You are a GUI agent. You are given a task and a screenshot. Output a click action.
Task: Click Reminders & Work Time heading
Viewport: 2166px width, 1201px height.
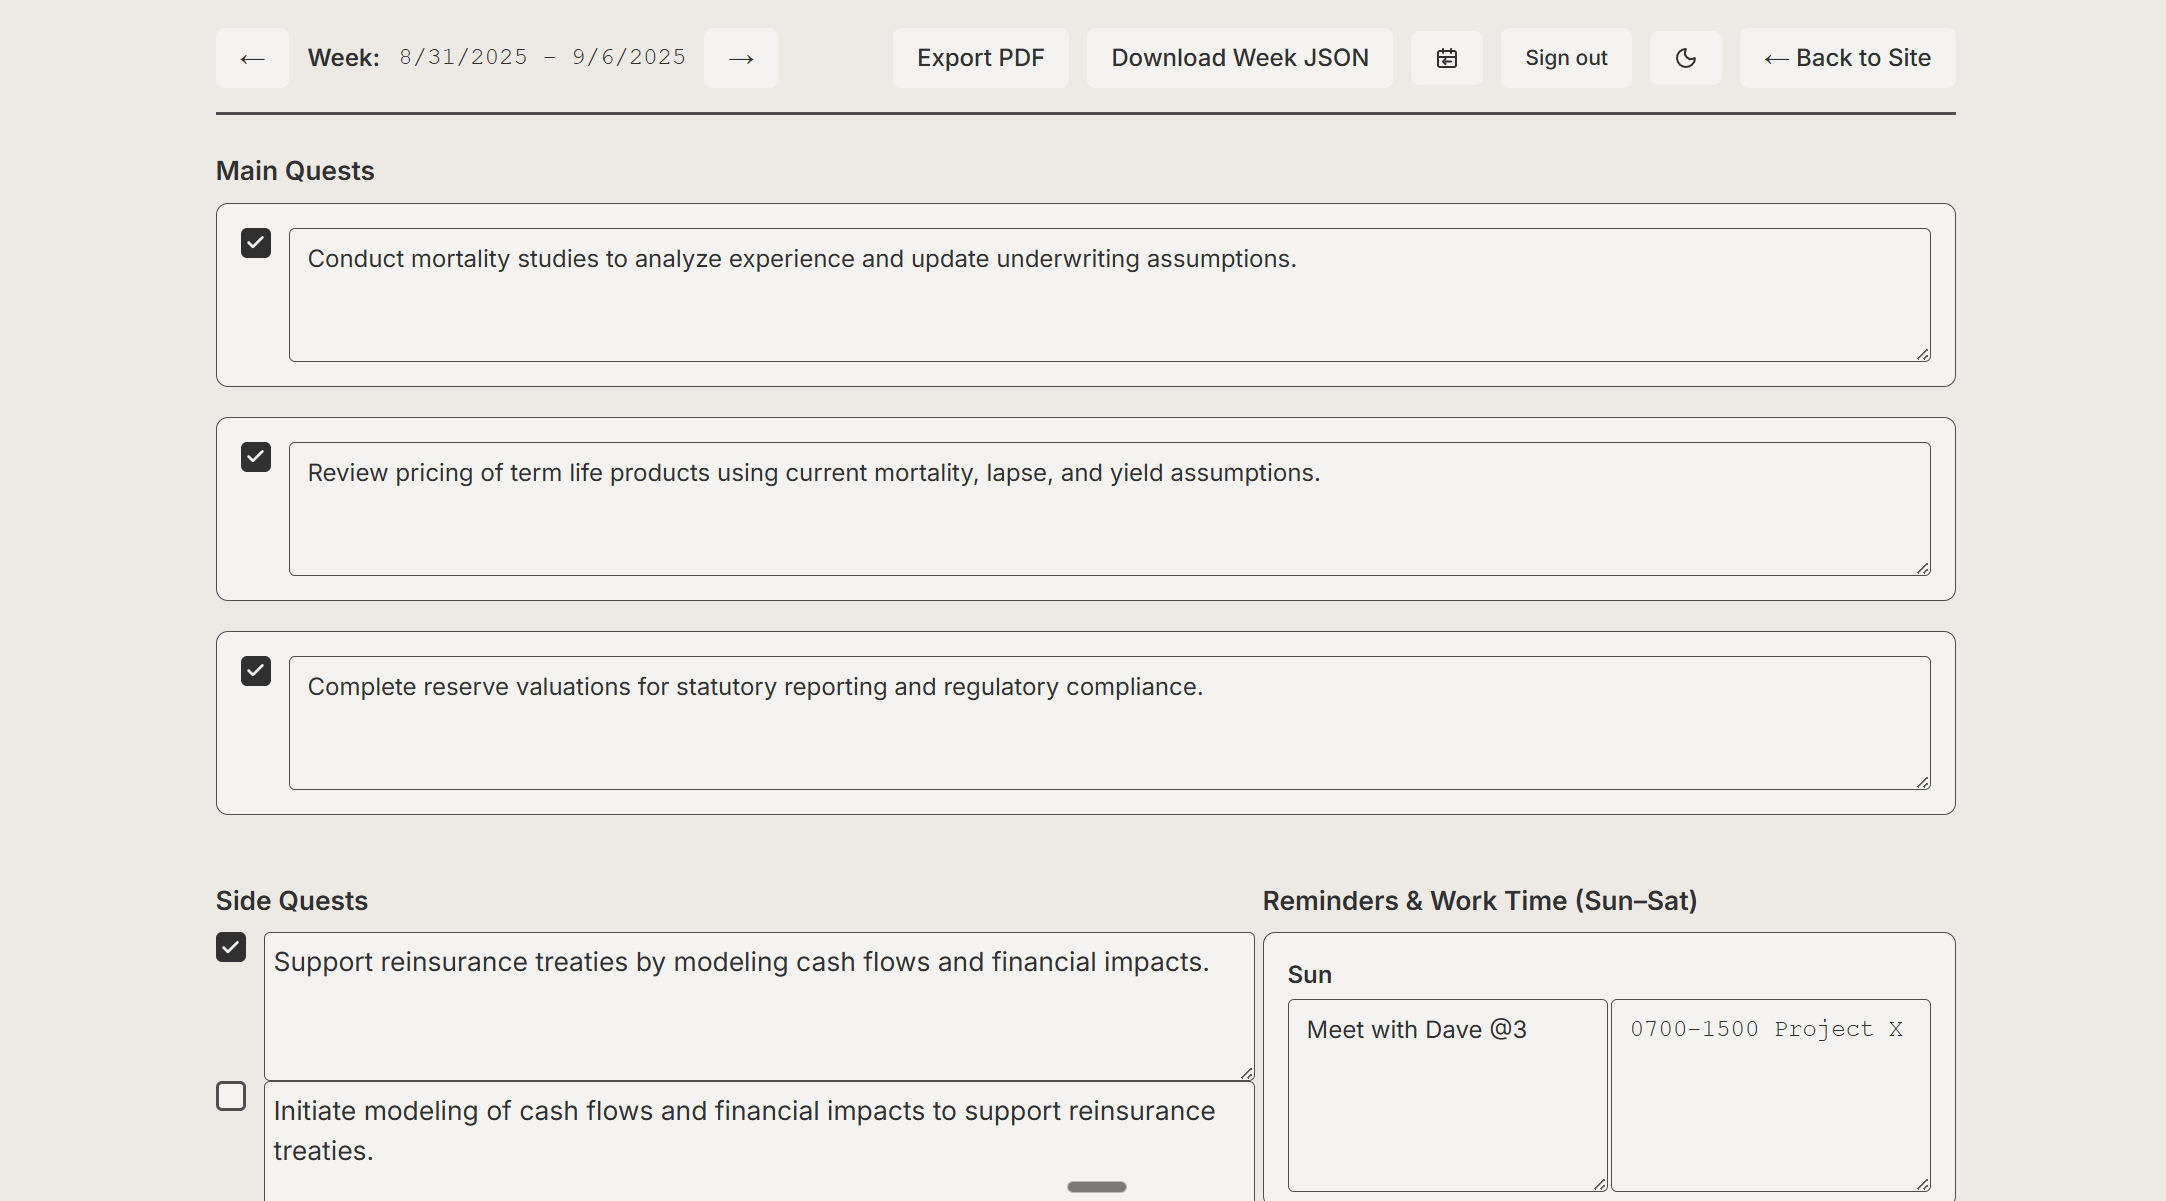tap(1480, 901)
